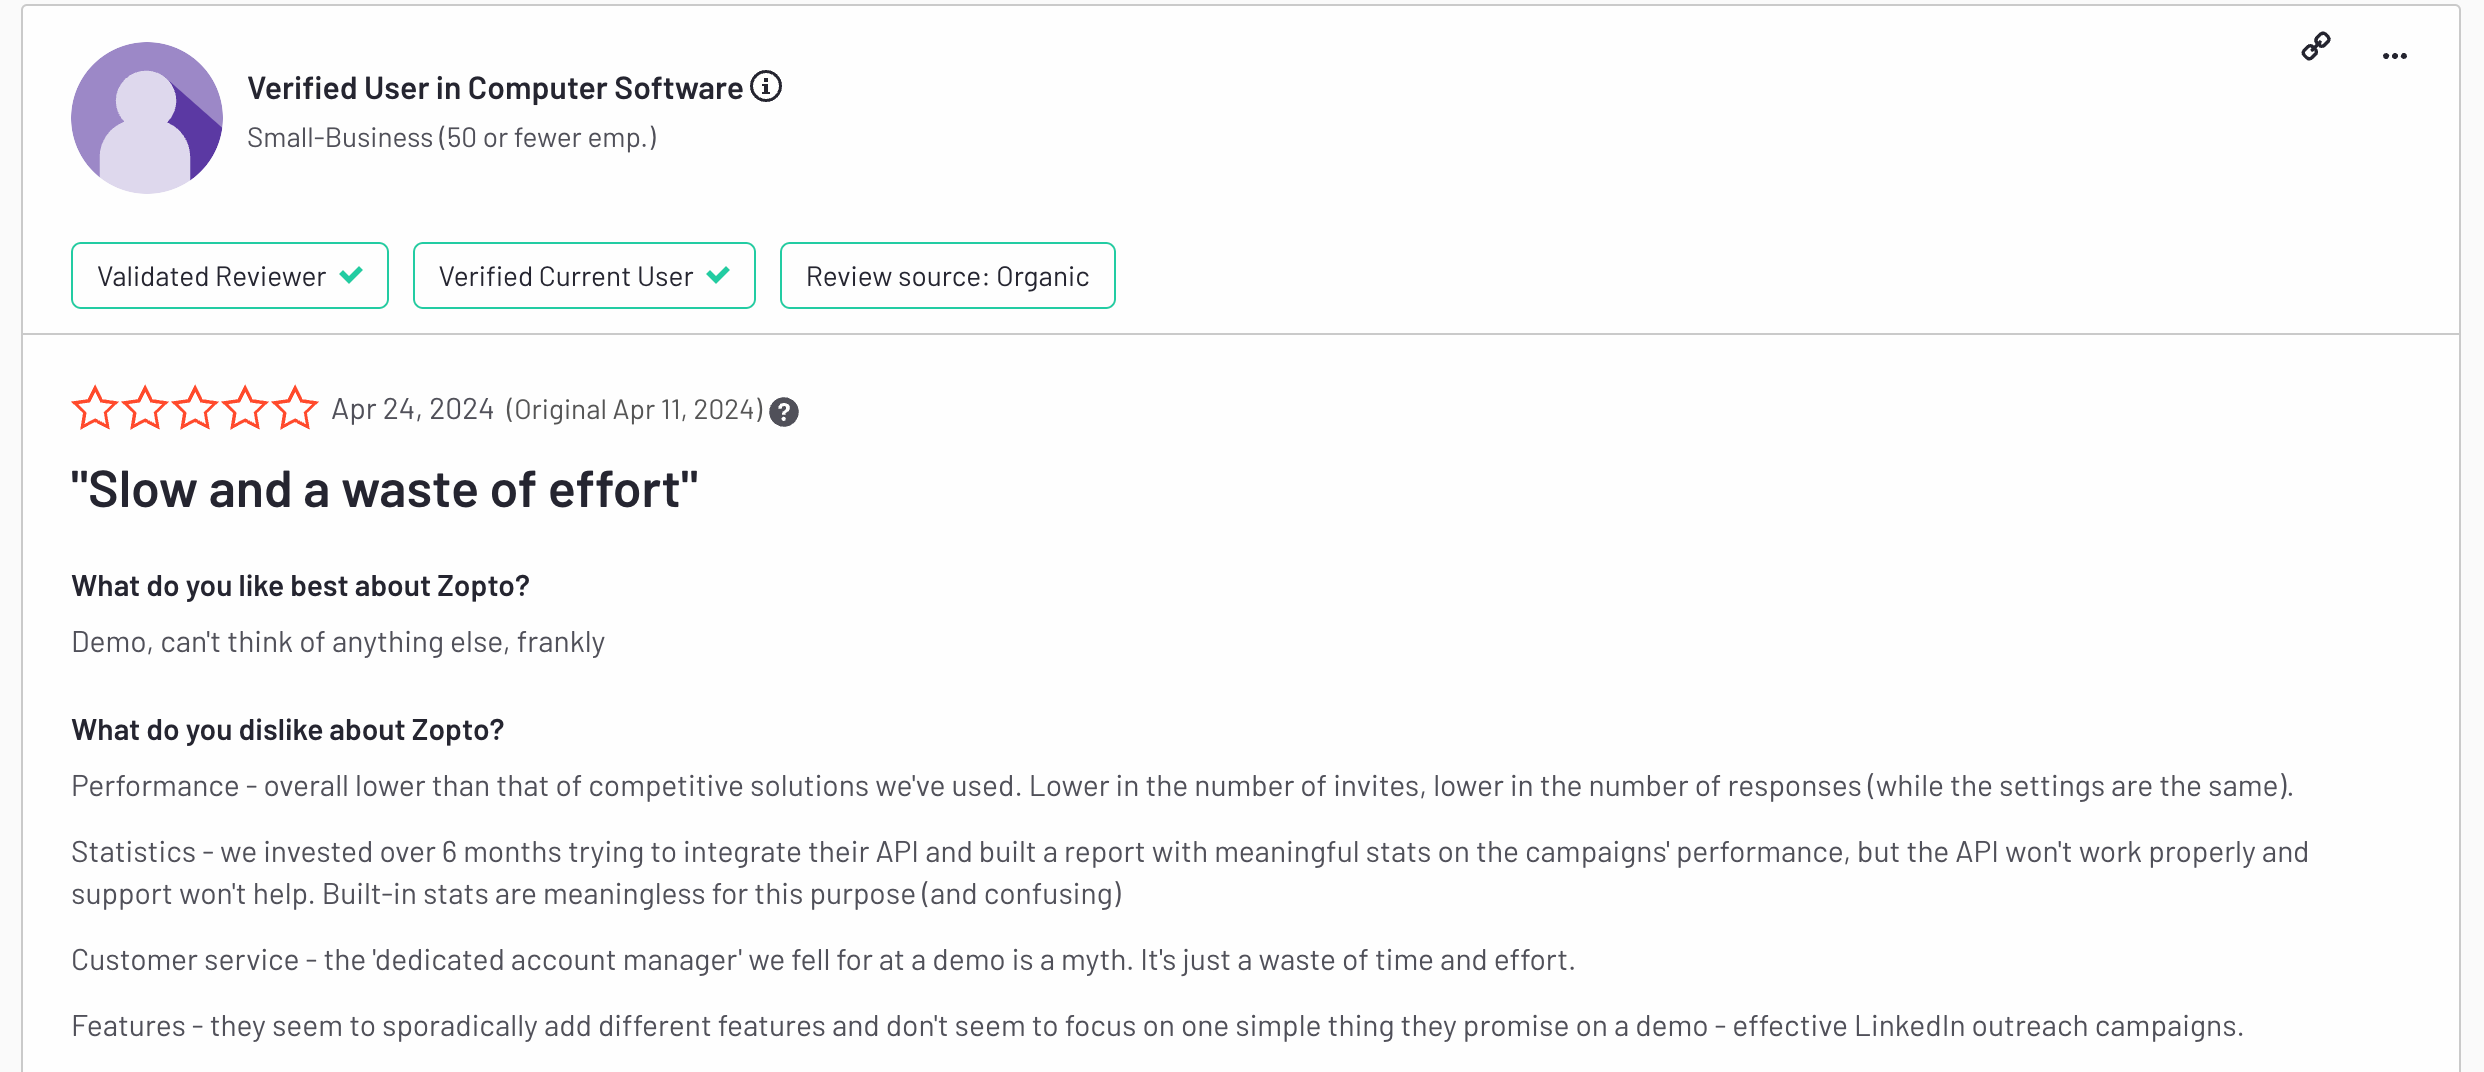The height and width of the screenshot is (1072, 2484).
Task: Click the third rating star
Action: click(x=195, y=408)
